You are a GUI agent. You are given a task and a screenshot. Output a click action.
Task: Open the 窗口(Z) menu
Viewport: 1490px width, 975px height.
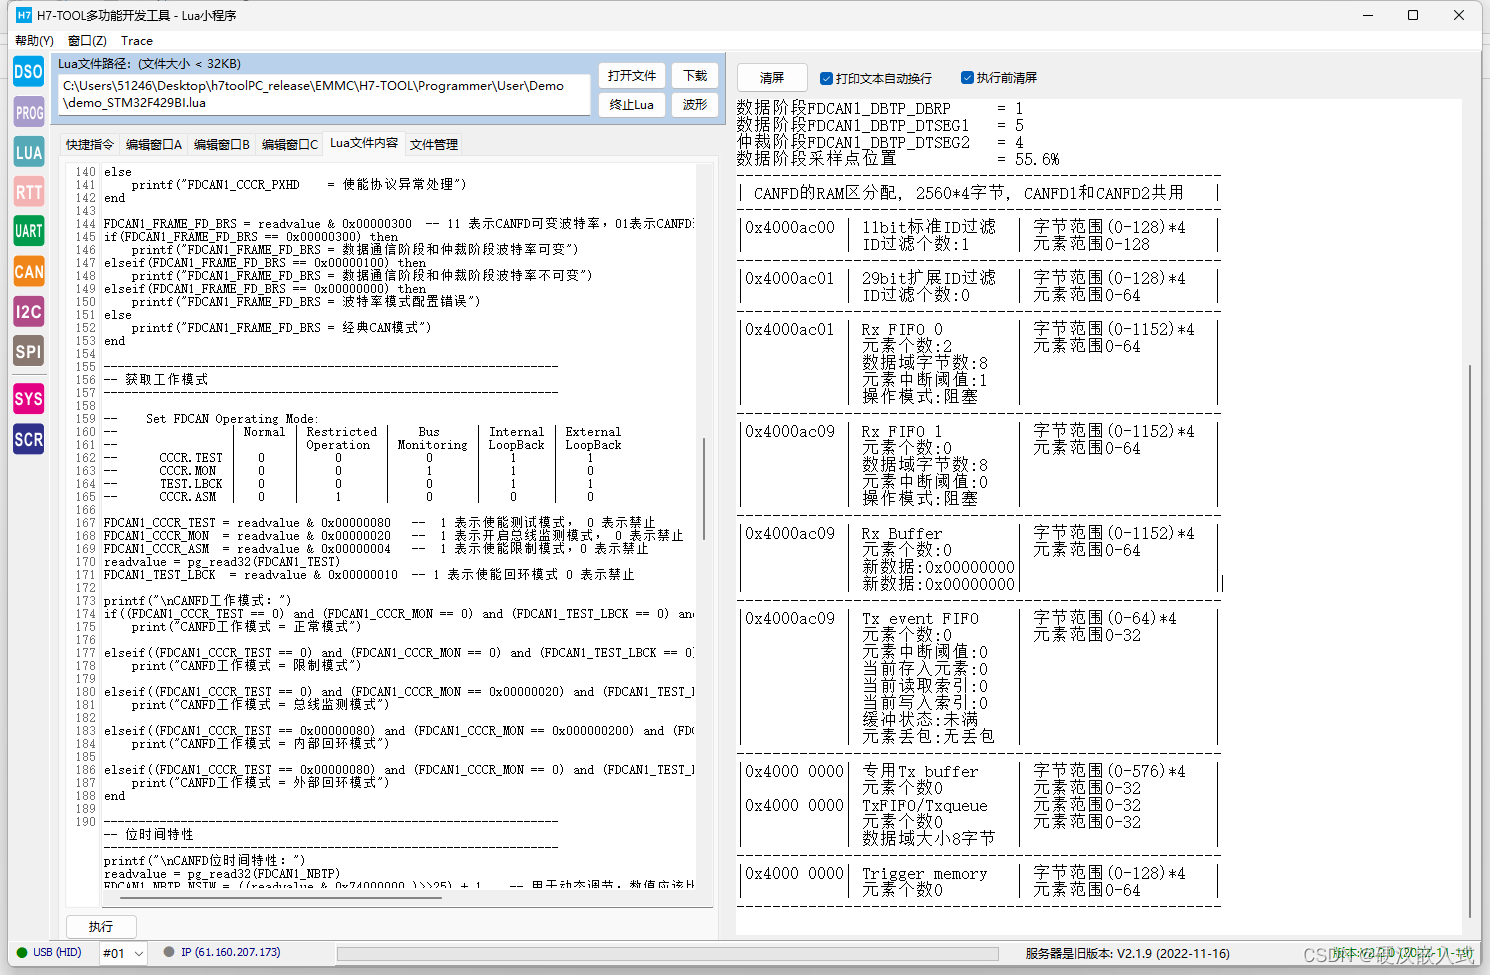(87, 41)
